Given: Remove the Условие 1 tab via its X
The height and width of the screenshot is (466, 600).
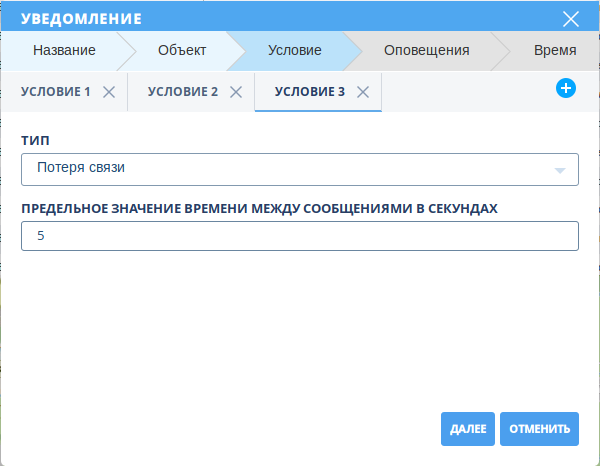Looking at the screenshot, I should [109, 92].
